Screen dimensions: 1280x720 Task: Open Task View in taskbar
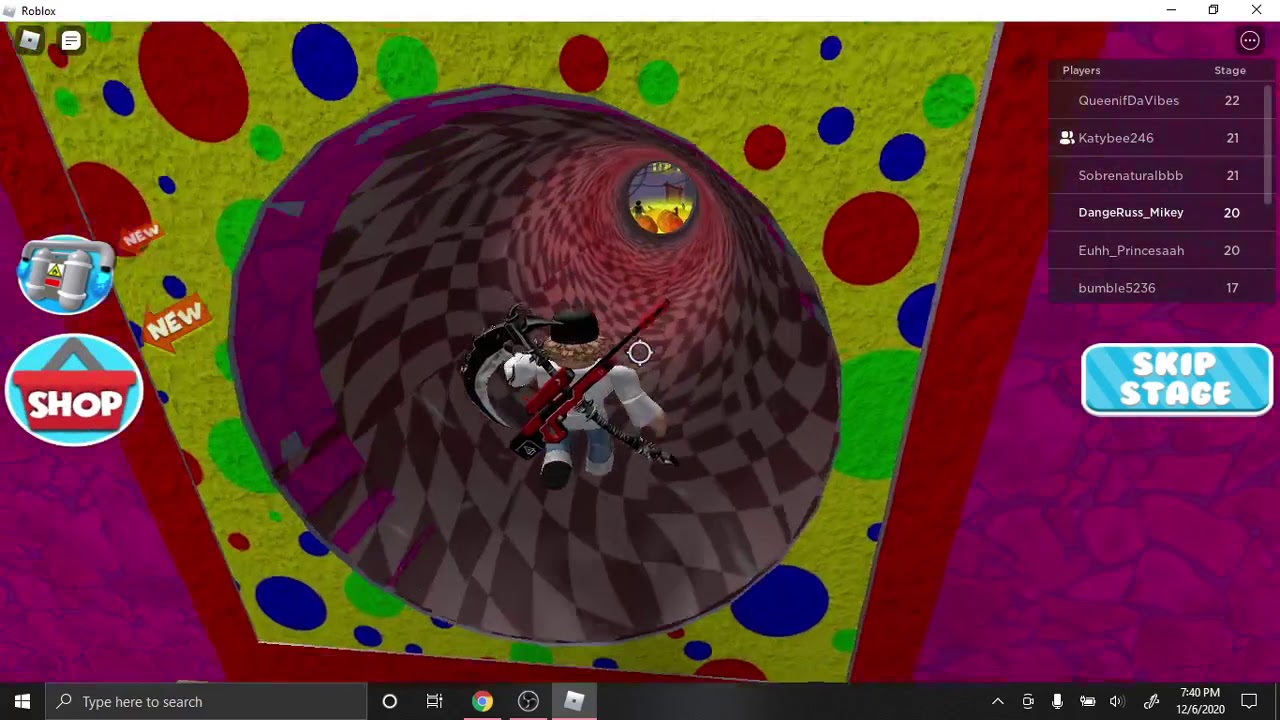pyautogui.click(x=435, y=701)
